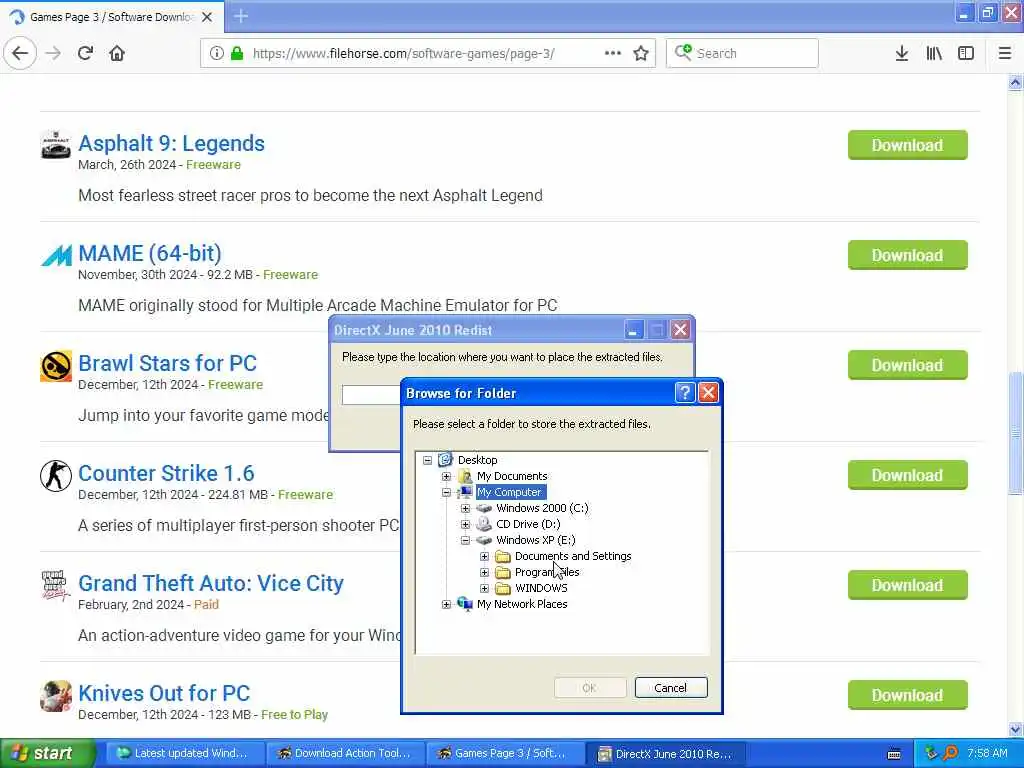Open the Library bookmarks icon
The width and height of the screenshot is (1024, 768).
[934, 54]
